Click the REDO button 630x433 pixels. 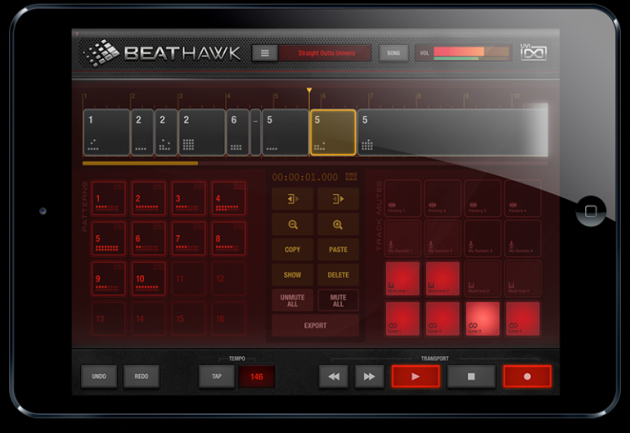[141, 376]
